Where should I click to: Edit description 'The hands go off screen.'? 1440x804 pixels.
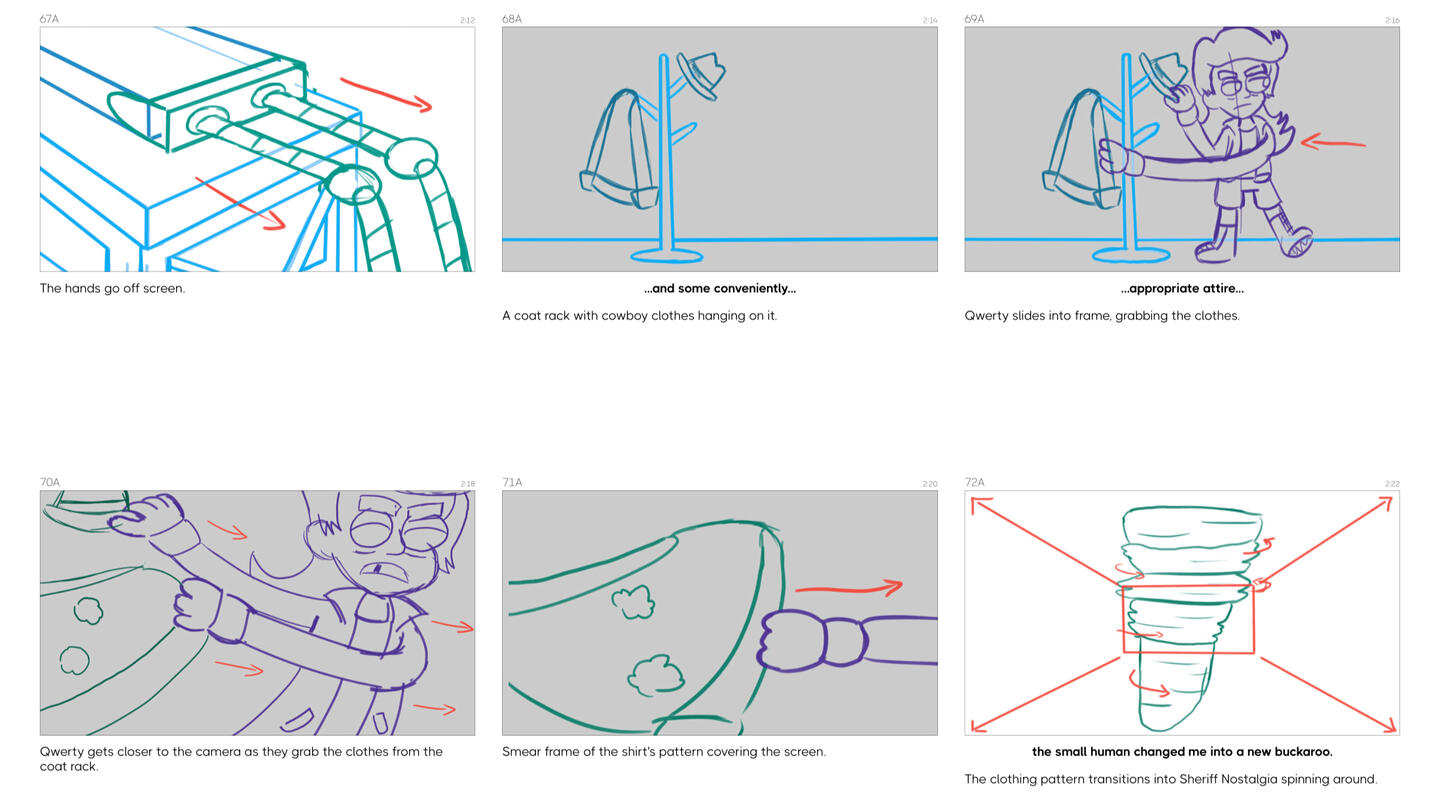pyautogui.click(x=112, y=289)
